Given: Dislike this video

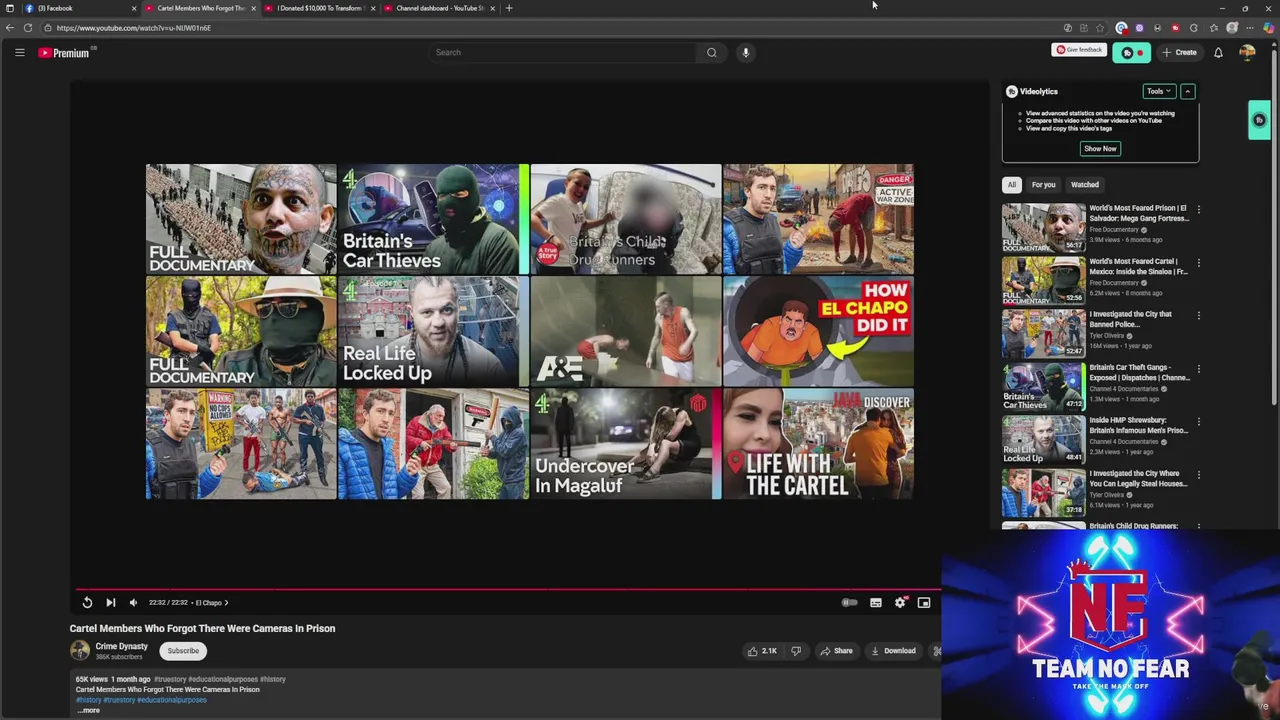Looking at the screenshot, I should (x=796, y=651).
